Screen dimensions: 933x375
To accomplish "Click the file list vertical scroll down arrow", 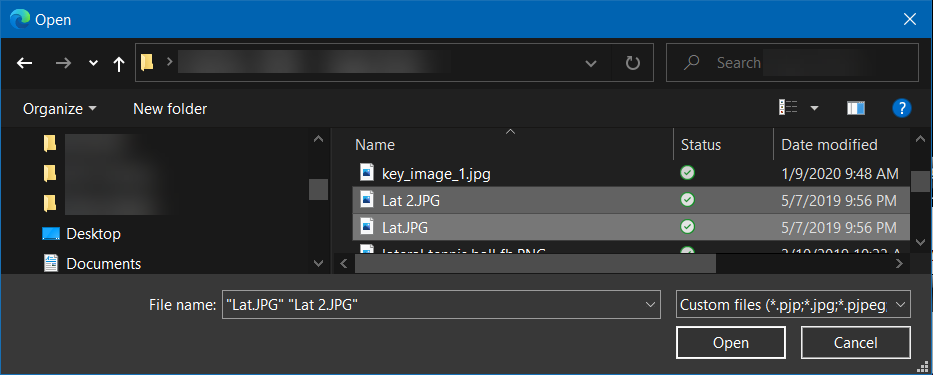I will (920, 242).
